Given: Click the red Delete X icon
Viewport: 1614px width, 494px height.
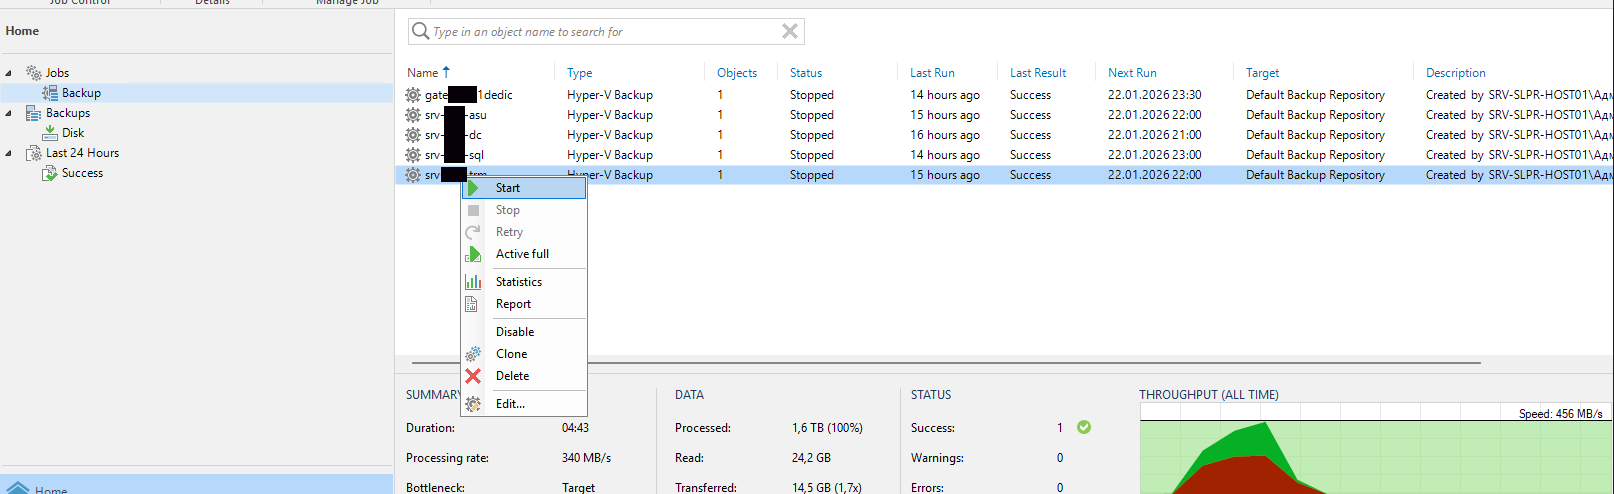Looking at the screenshot, I should point(473,376).
